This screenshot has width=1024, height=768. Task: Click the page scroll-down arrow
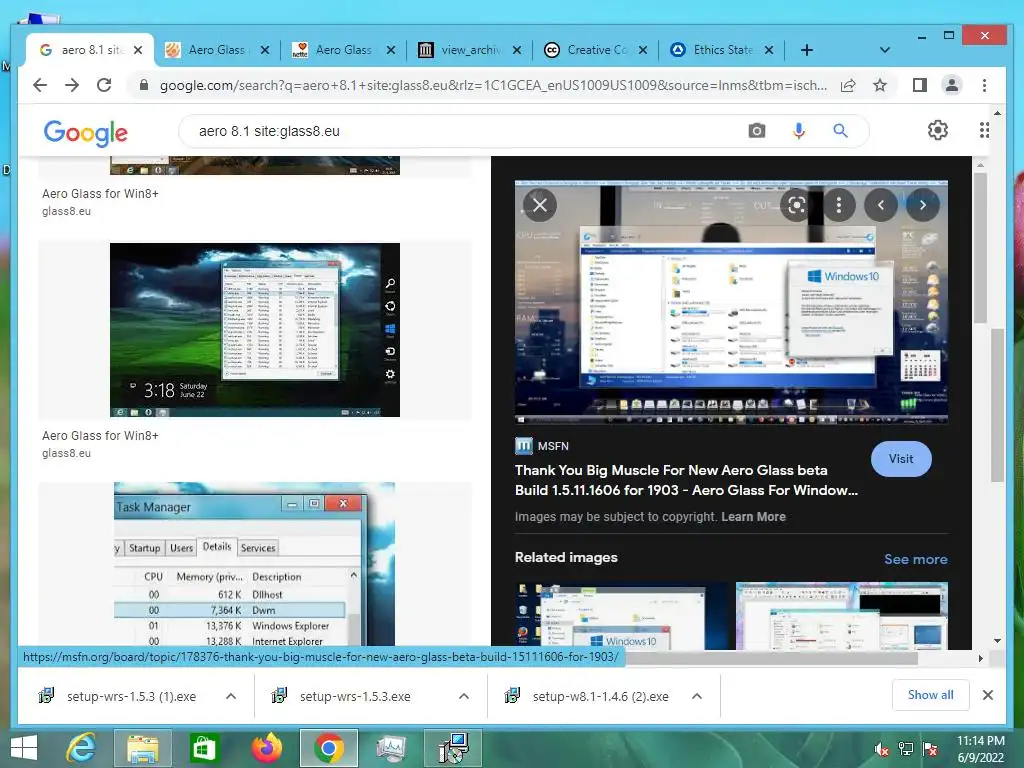coord(997,641)
